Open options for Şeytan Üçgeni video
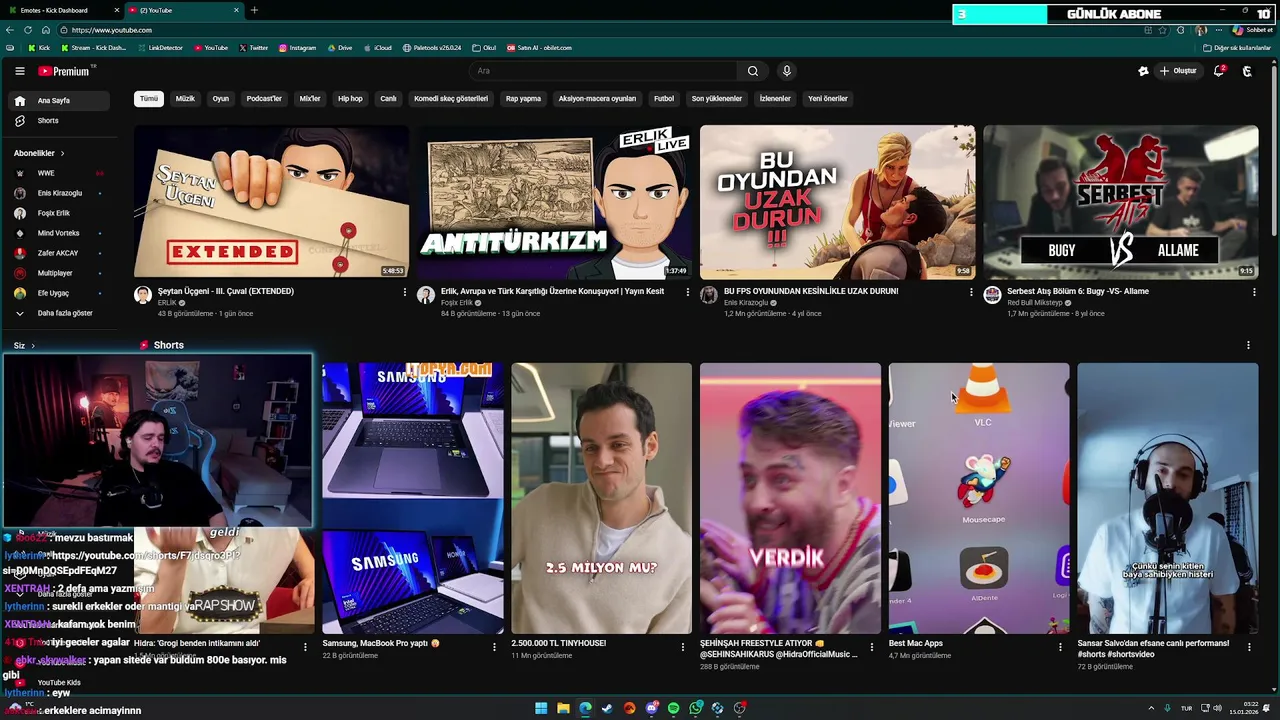The image size is (1280, 720). point(404,292)
